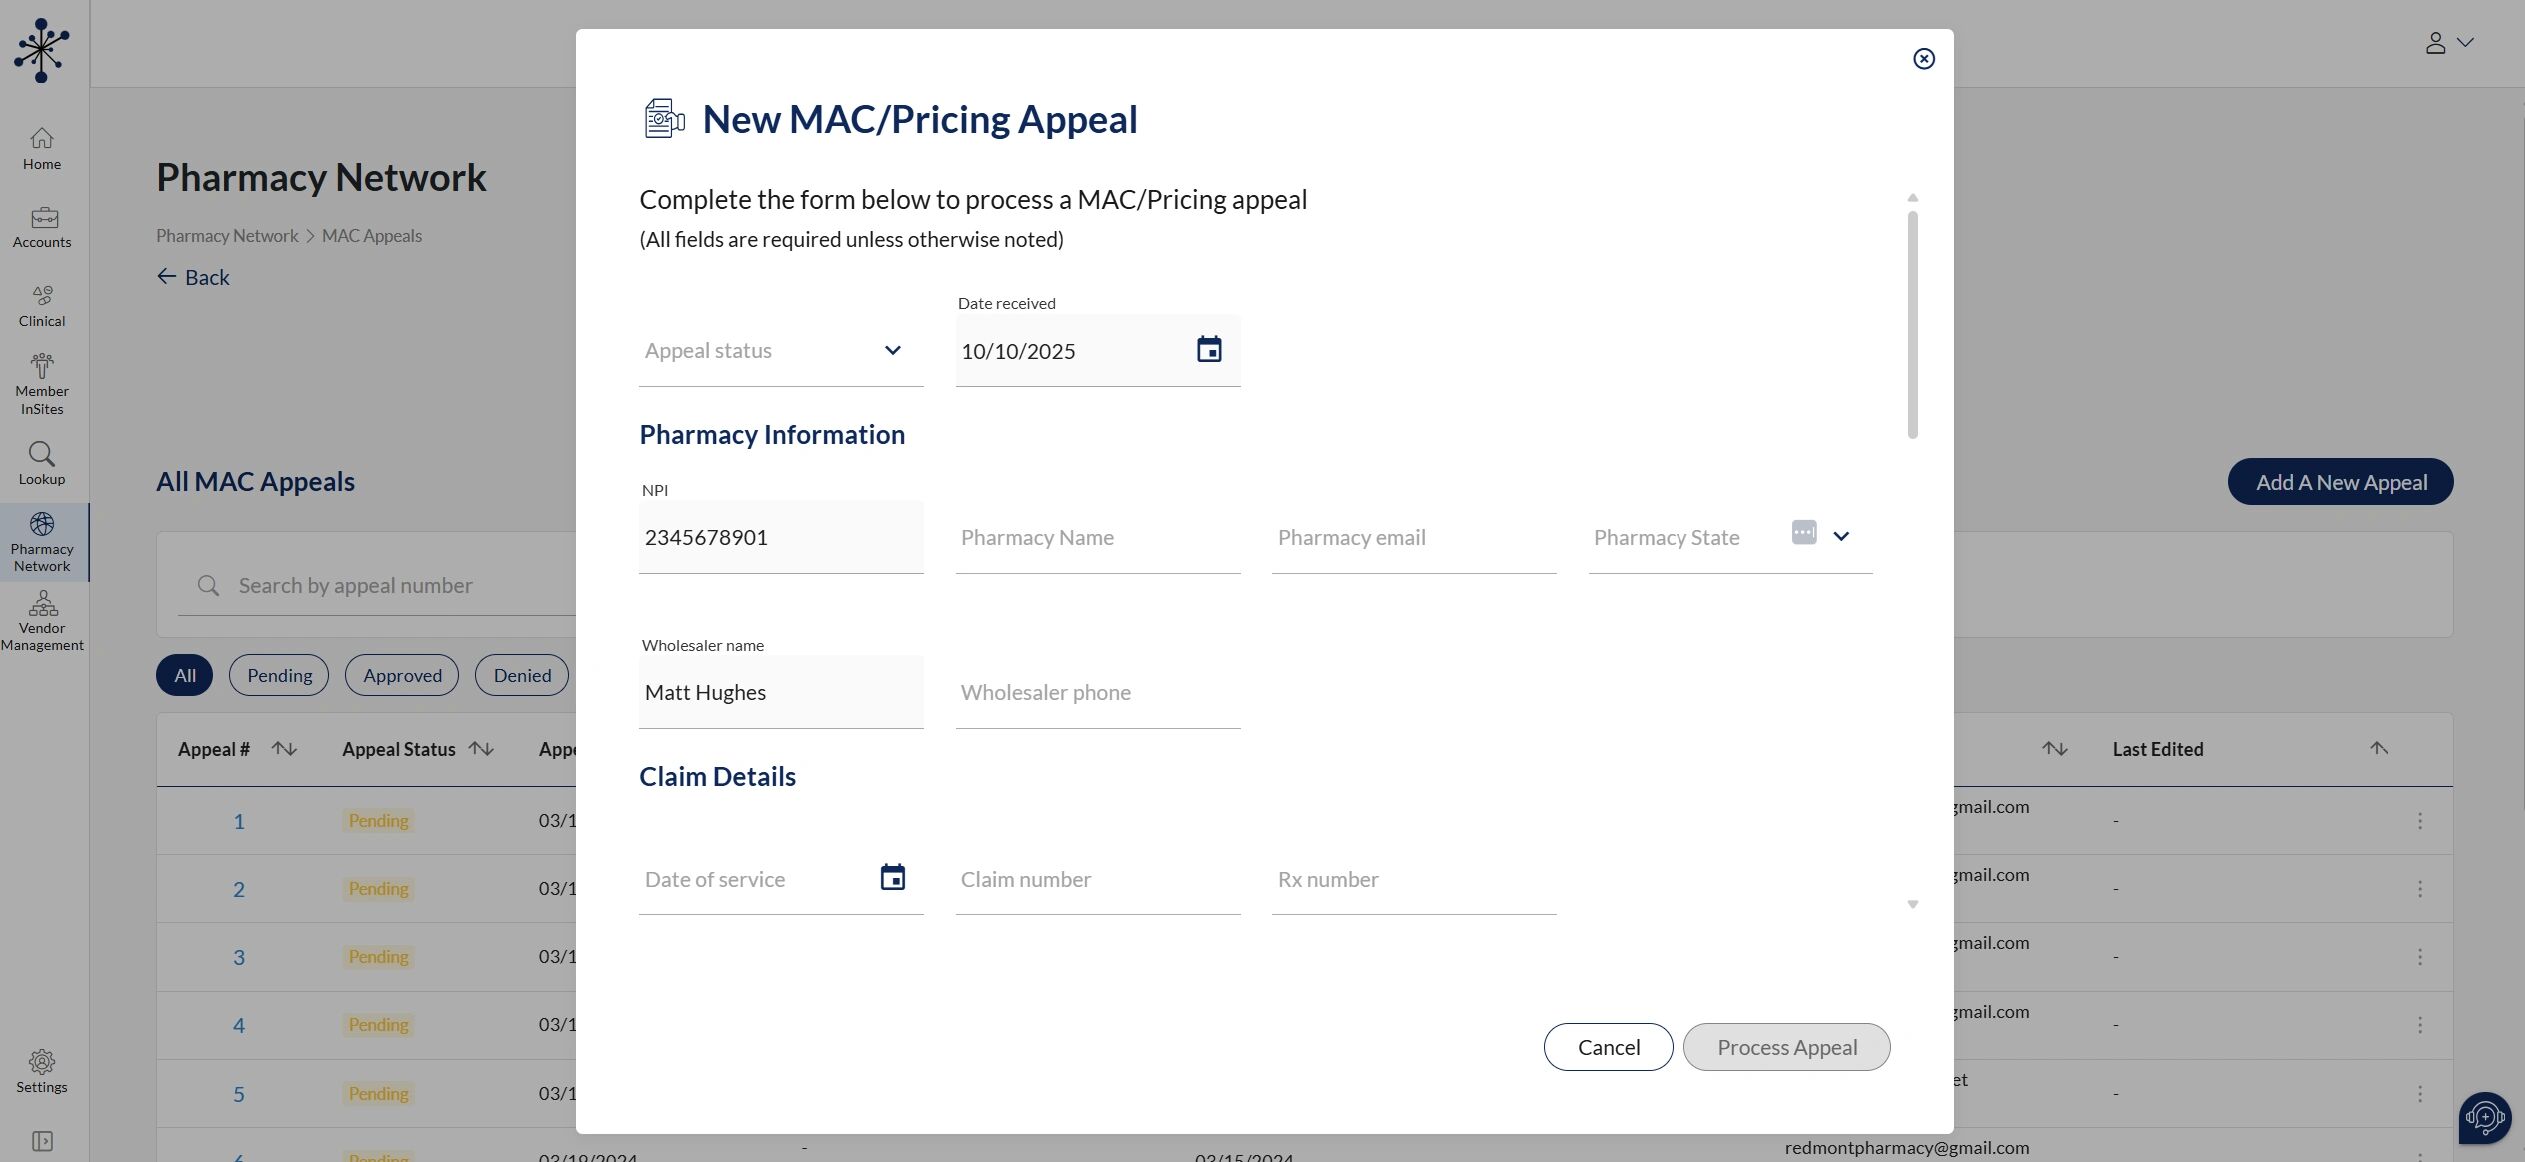Open Settings from the sidebar
This screenshot has width=2525, height=1162.
tap(42, 1071)
